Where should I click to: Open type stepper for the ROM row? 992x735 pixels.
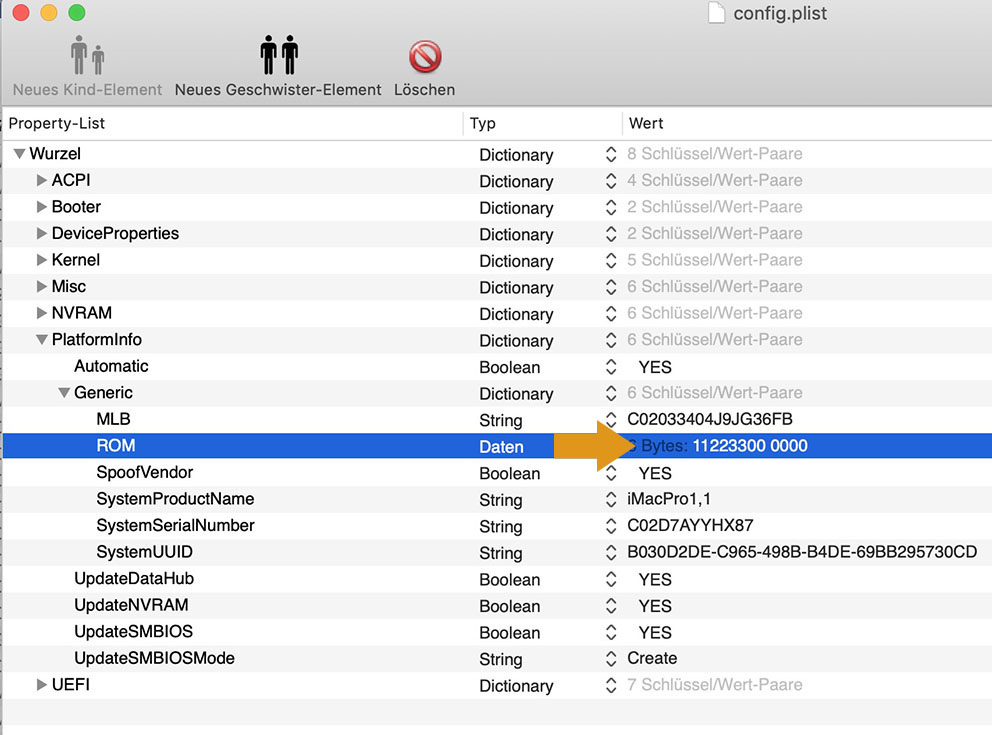(x=611, y=446)
